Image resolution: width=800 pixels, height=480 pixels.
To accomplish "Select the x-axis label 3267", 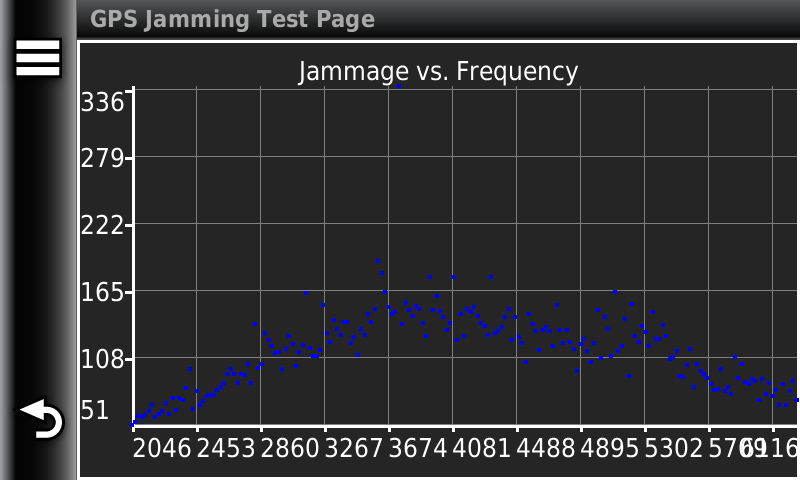I will point(354,449).
